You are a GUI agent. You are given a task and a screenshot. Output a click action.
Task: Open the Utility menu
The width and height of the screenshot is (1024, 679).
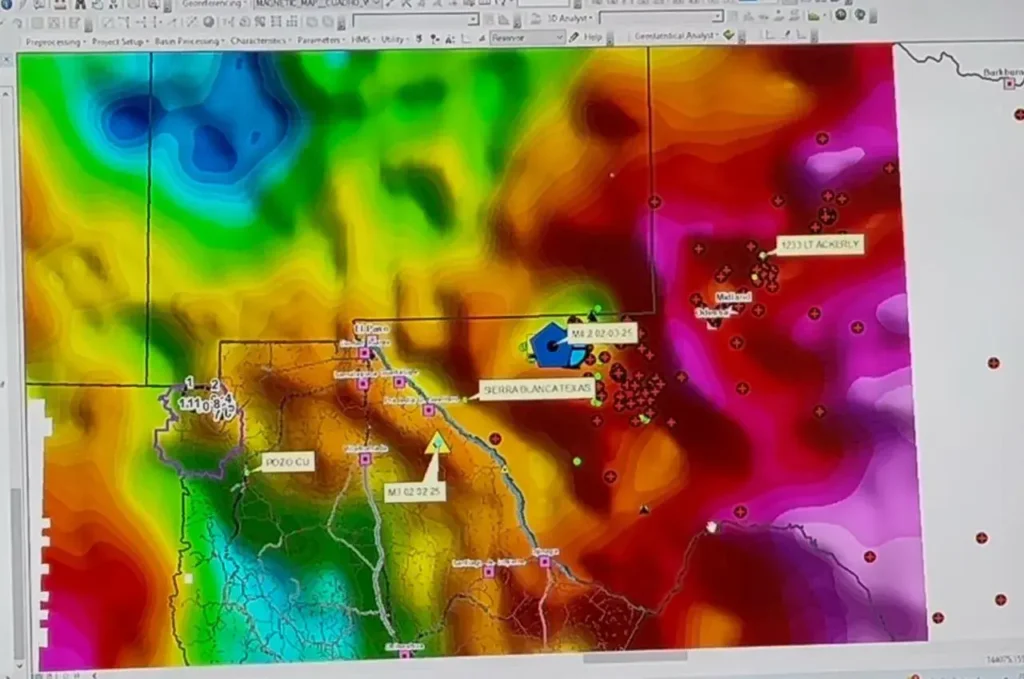click(394, 39)
